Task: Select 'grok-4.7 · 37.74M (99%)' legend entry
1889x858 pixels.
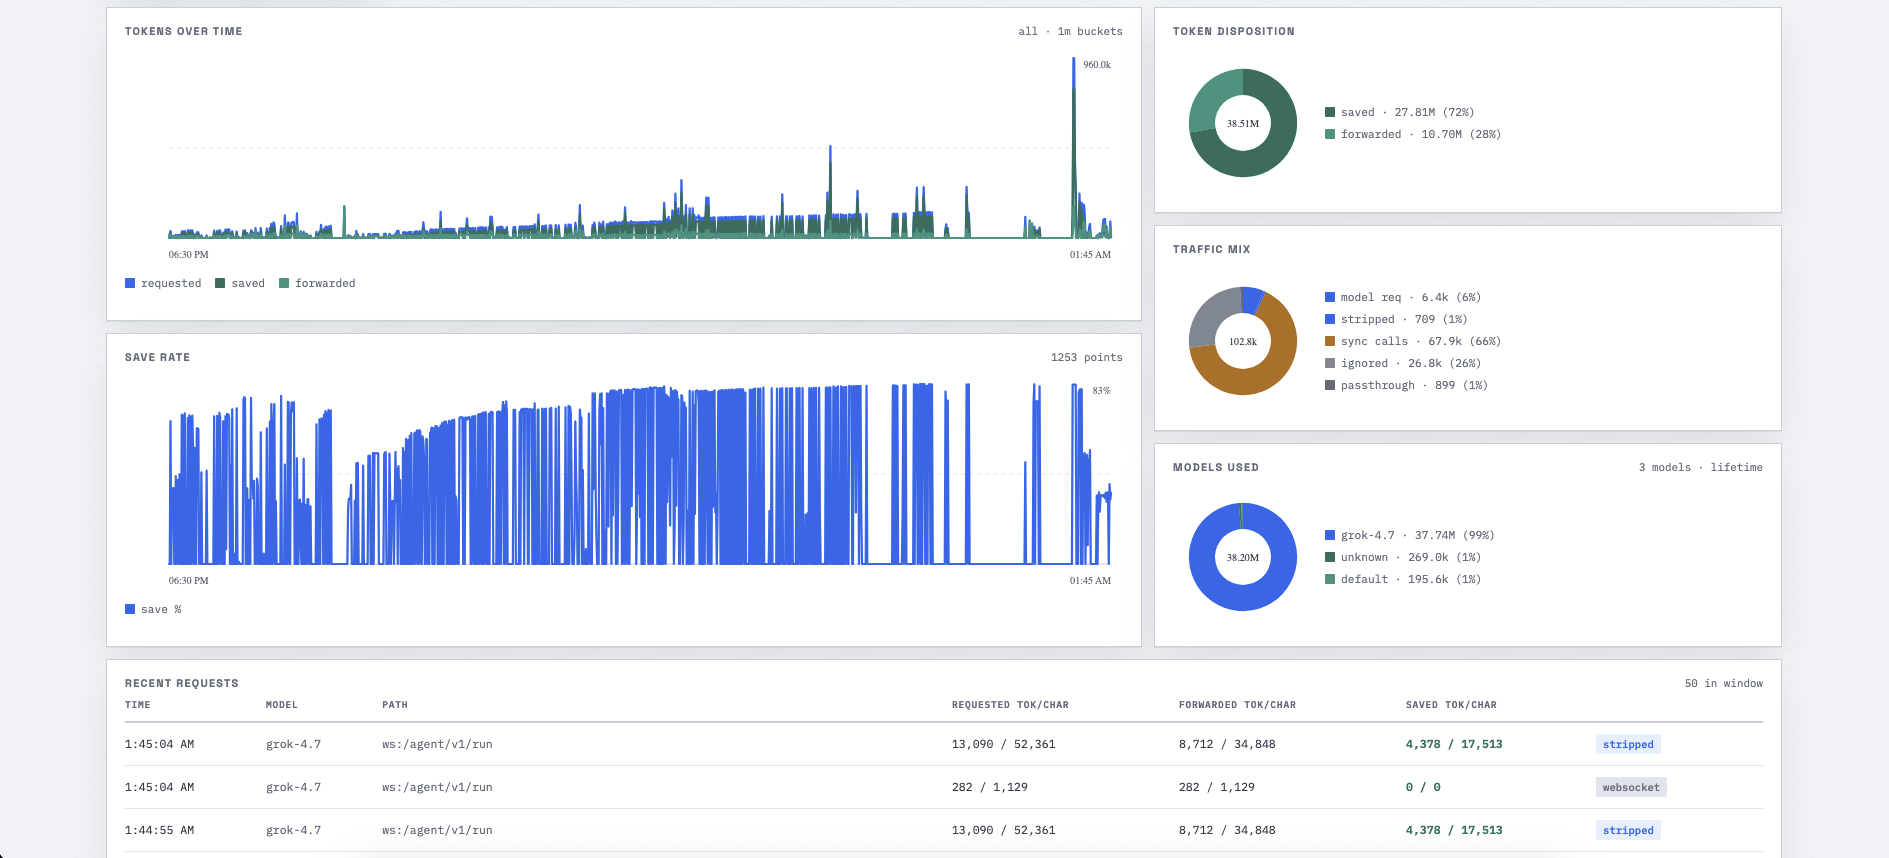Action: pos(1410,535)
